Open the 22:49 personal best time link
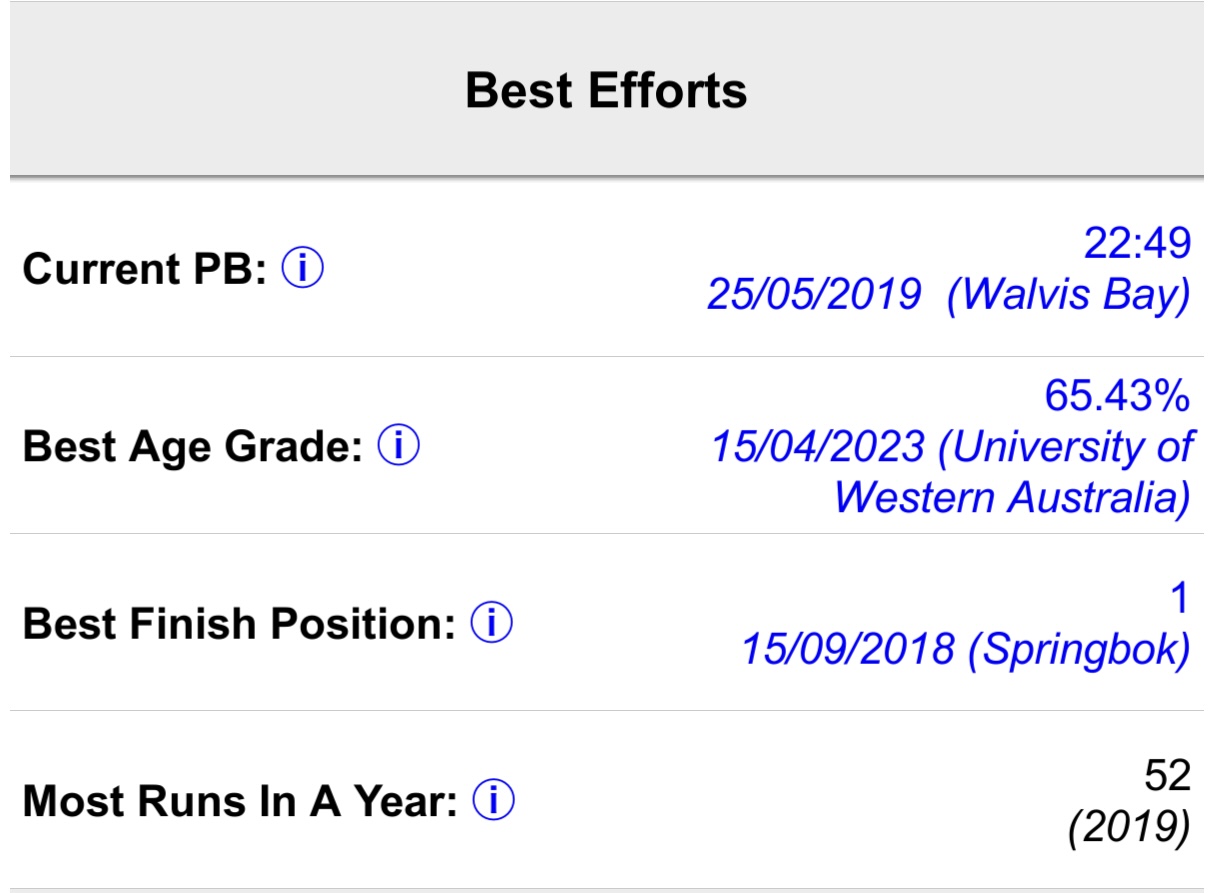Screen dimensions: 1209x893 coord(1136,243)
